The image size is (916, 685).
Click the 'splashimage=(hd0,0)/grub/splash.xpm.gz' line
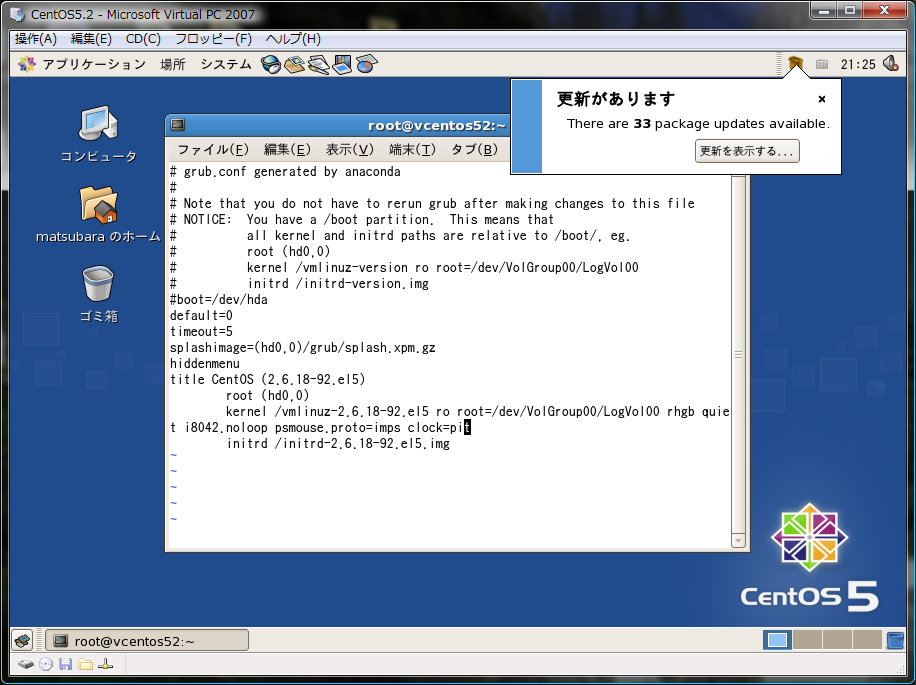303,347
